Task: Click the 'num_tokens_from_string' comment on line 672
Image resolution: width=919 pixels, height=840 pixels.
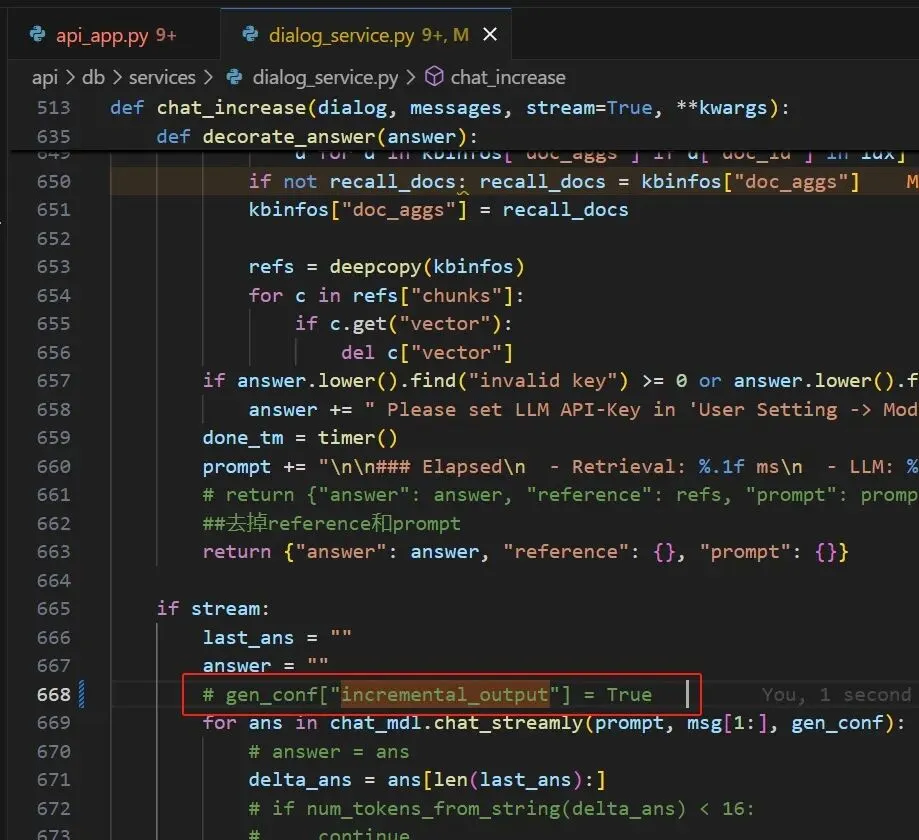Action: click(x=501, y=808)
